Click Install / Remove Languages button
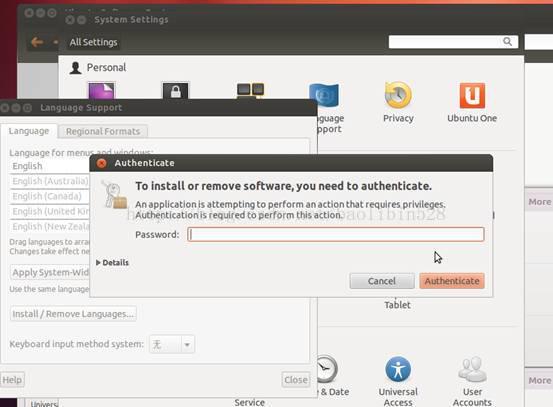553x407 pixels. pos(73,314)
